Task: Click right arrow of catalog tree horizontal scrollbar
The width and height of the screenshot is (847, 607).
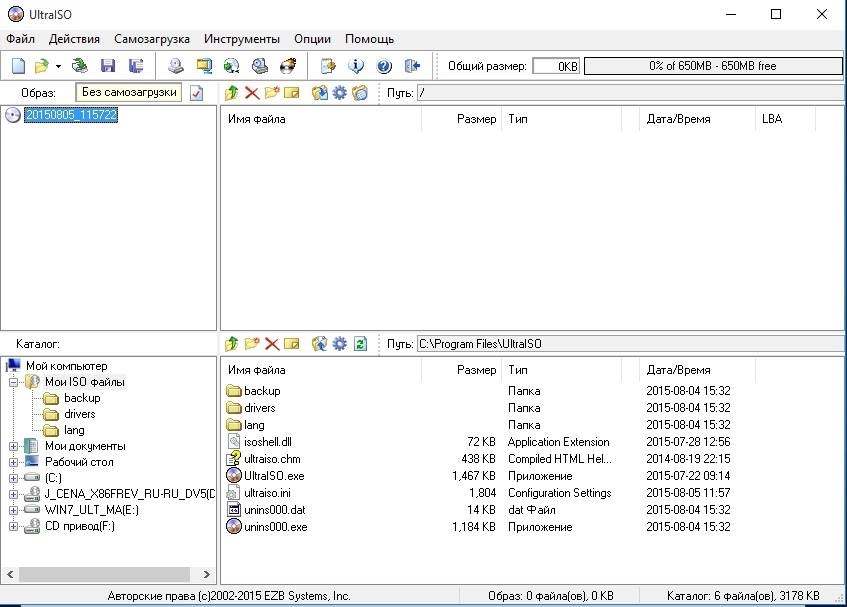Action: pos(206,574)
